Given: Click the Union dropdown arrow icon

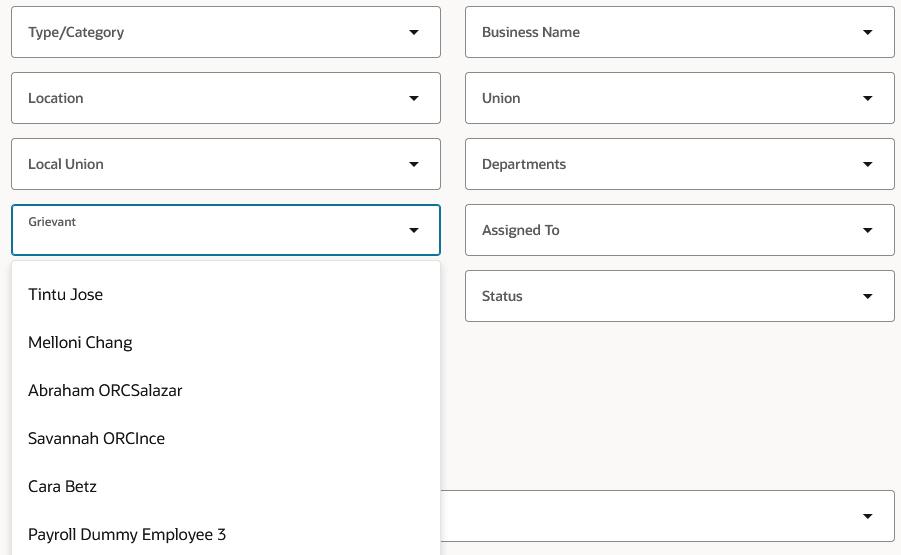Looking at the screenshot, I should click(868, 98).
